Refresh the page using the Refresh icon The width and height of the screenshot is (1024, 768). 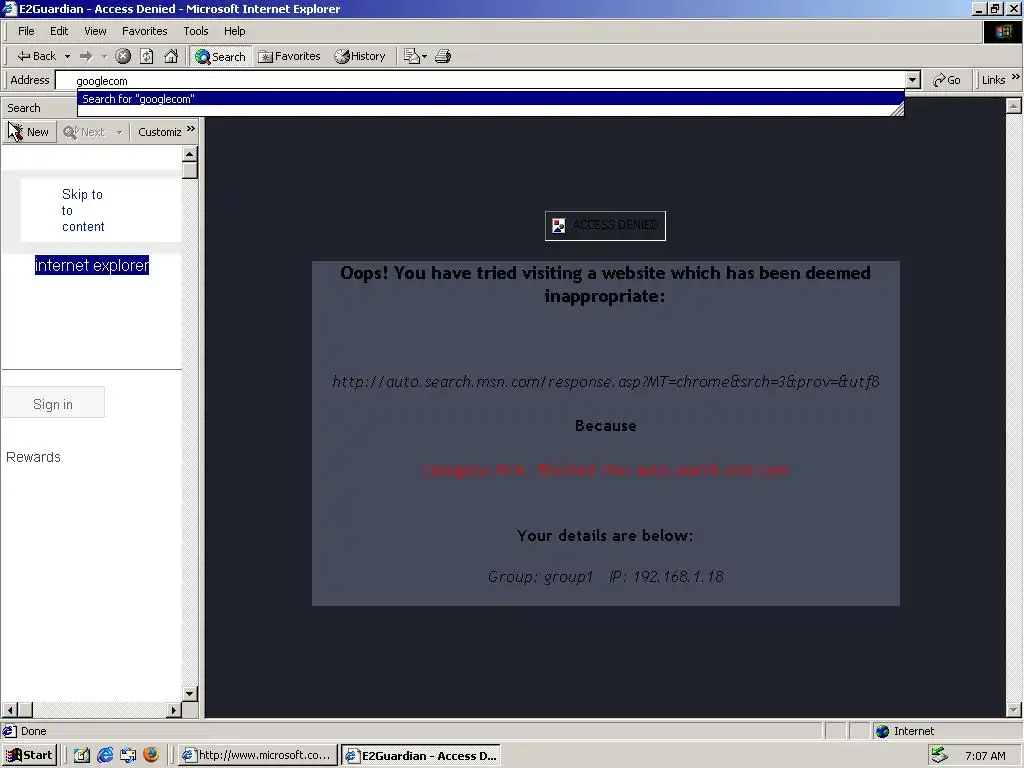[x=147, y=56]
